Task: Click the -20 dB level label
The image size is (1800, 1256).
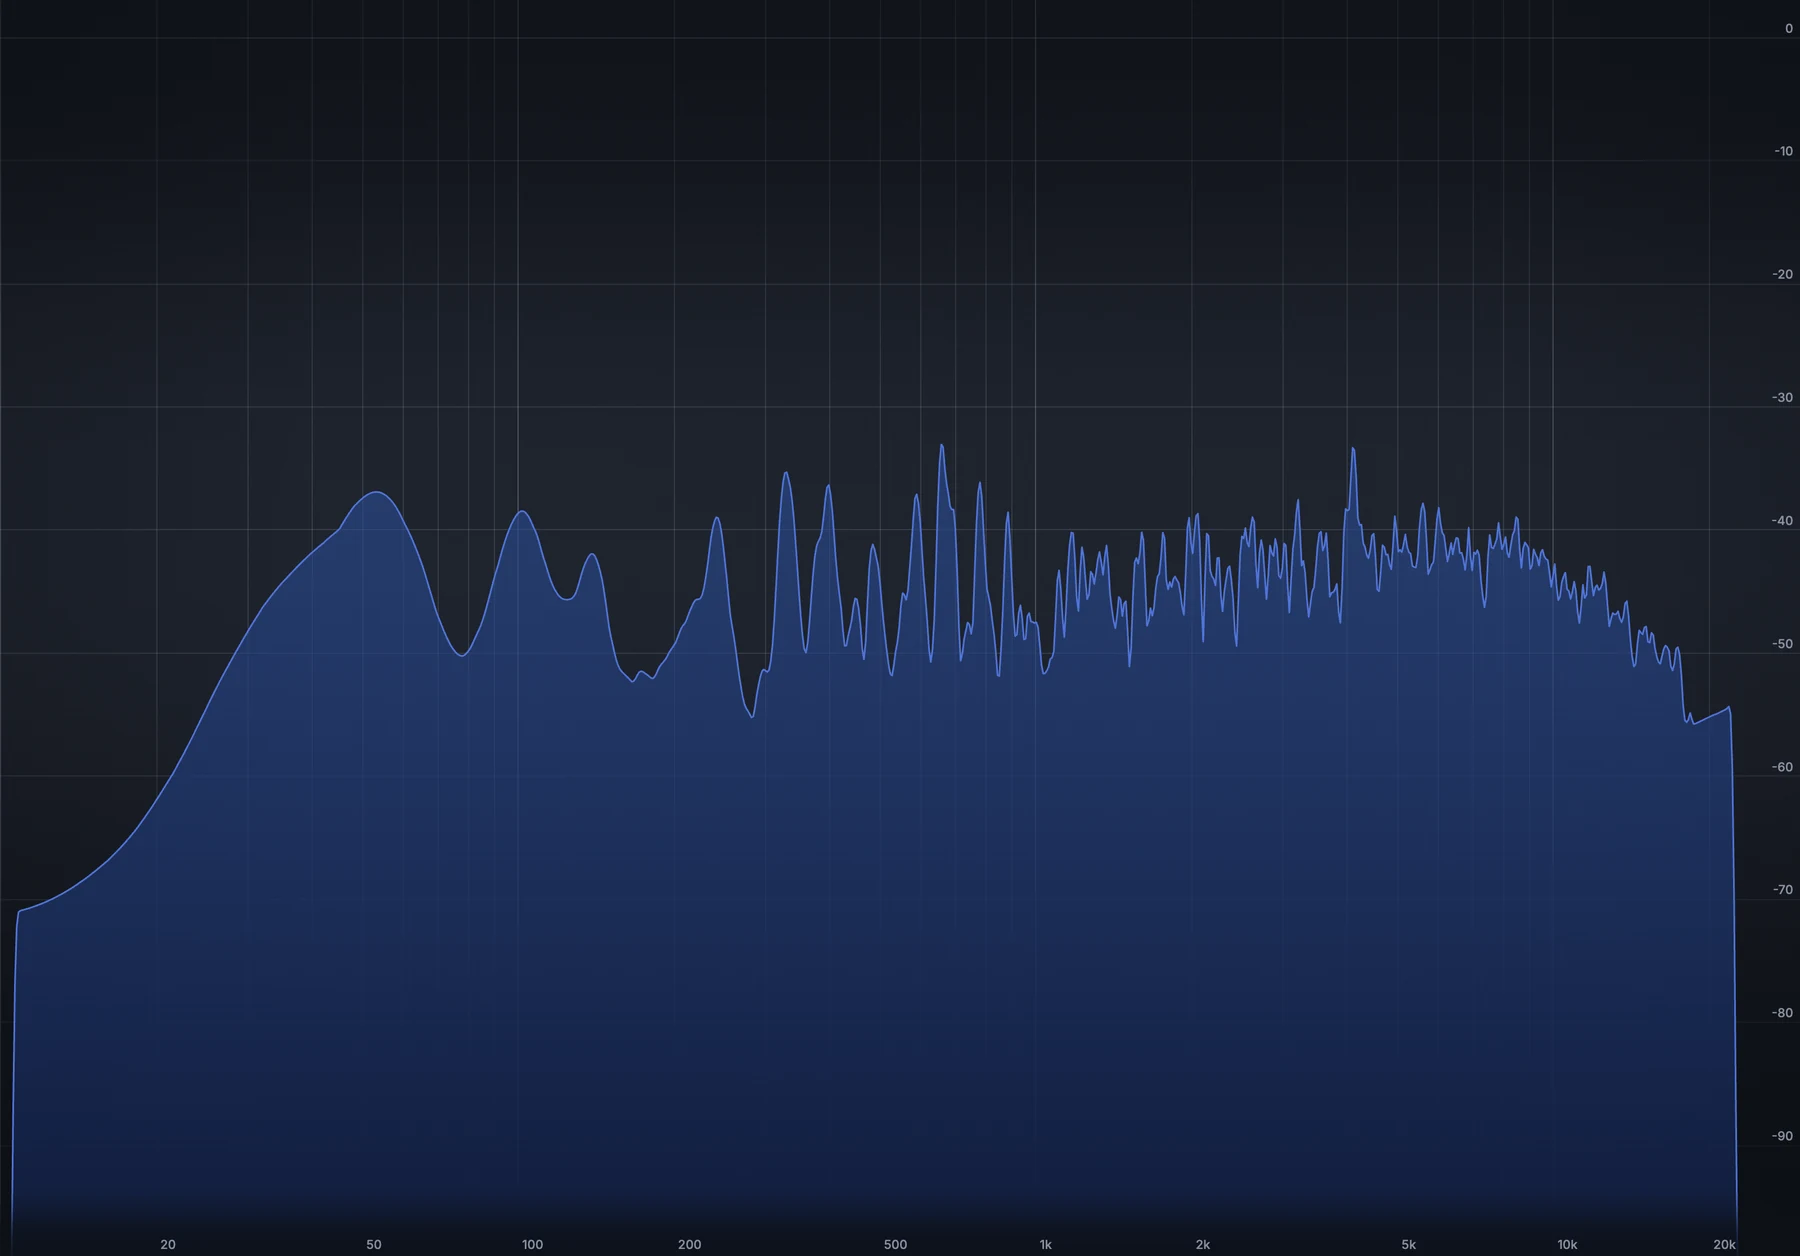Action: pos(1783,274)
